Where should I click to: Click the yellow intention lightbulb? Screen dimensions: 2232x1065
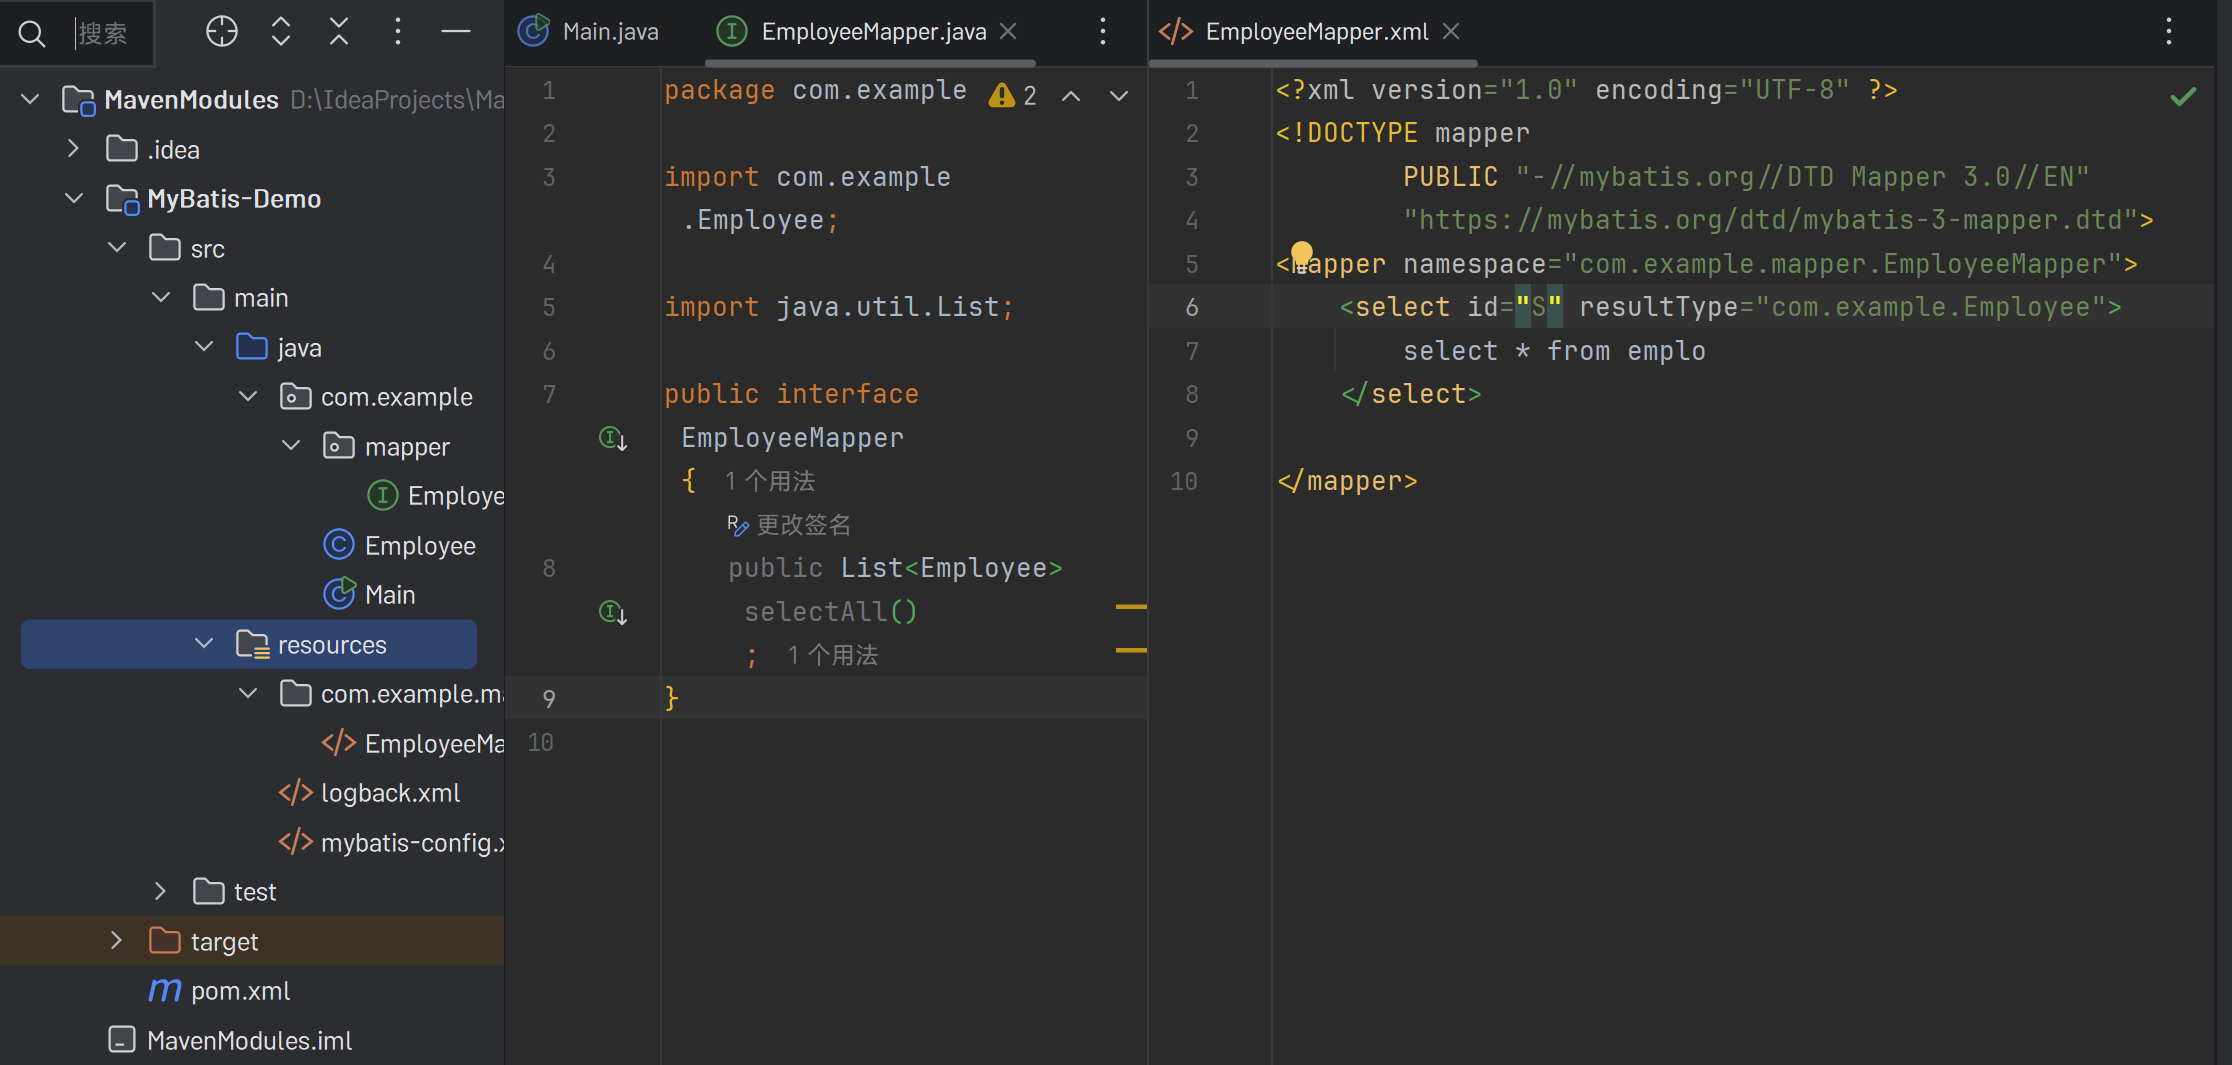pyautogui.click(x=1301, y=254)
